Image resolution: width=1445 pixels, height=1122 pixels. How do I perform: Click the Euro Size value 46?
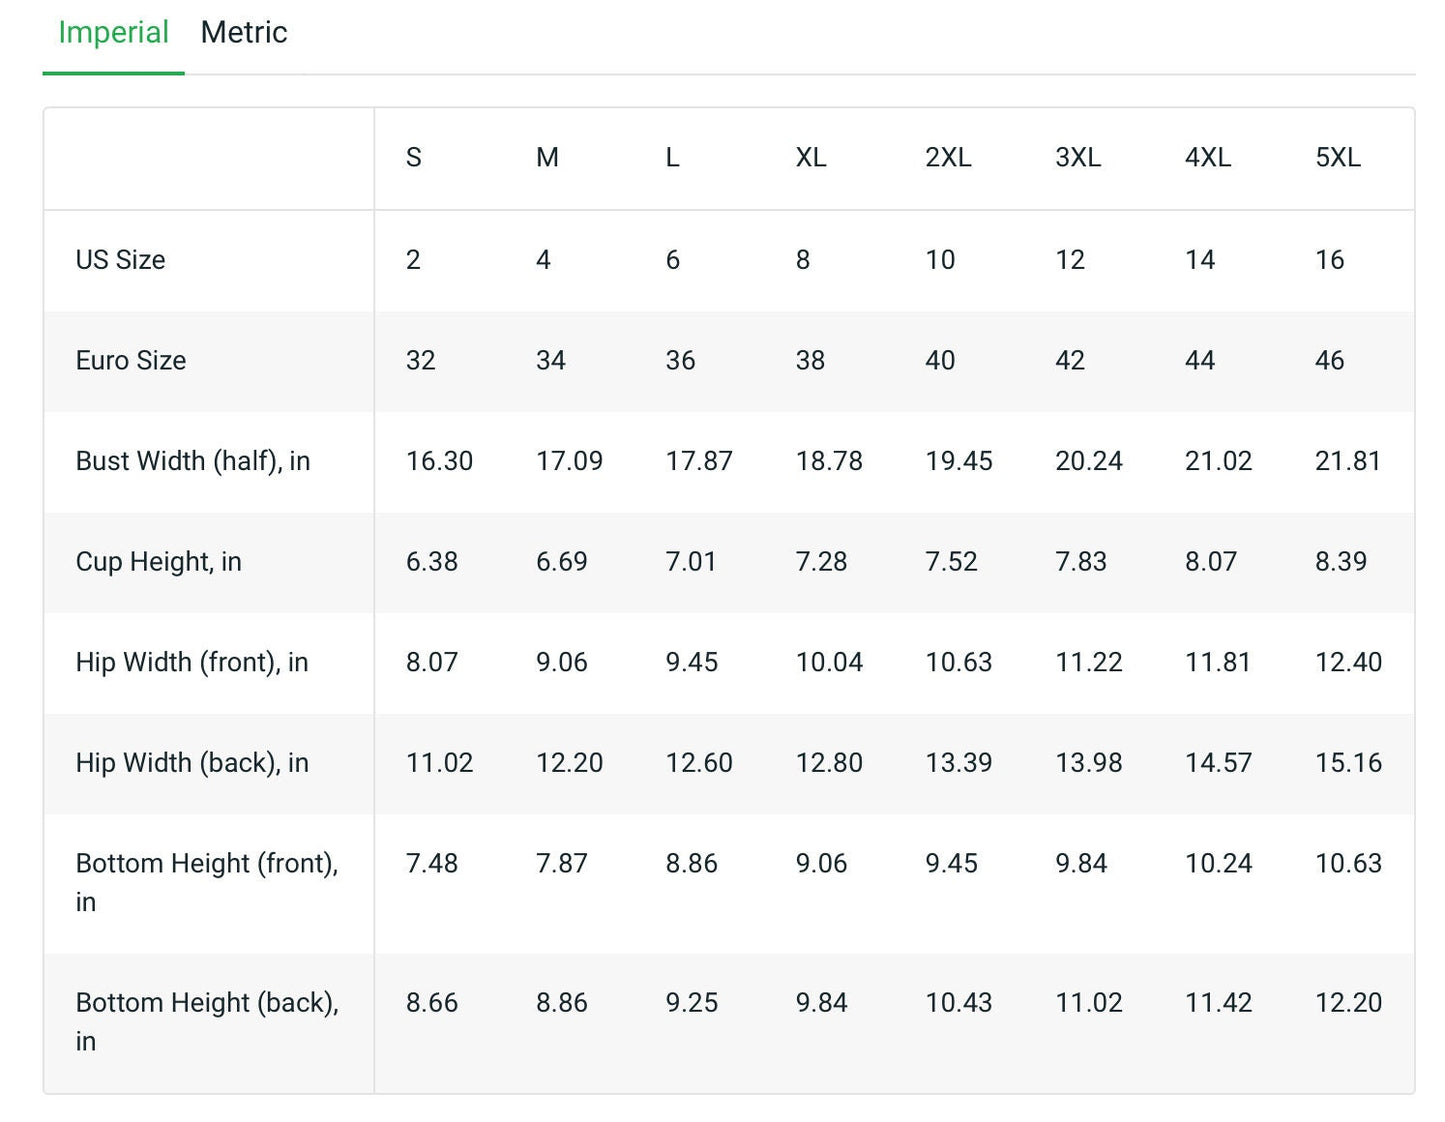tap(1329, 361)
